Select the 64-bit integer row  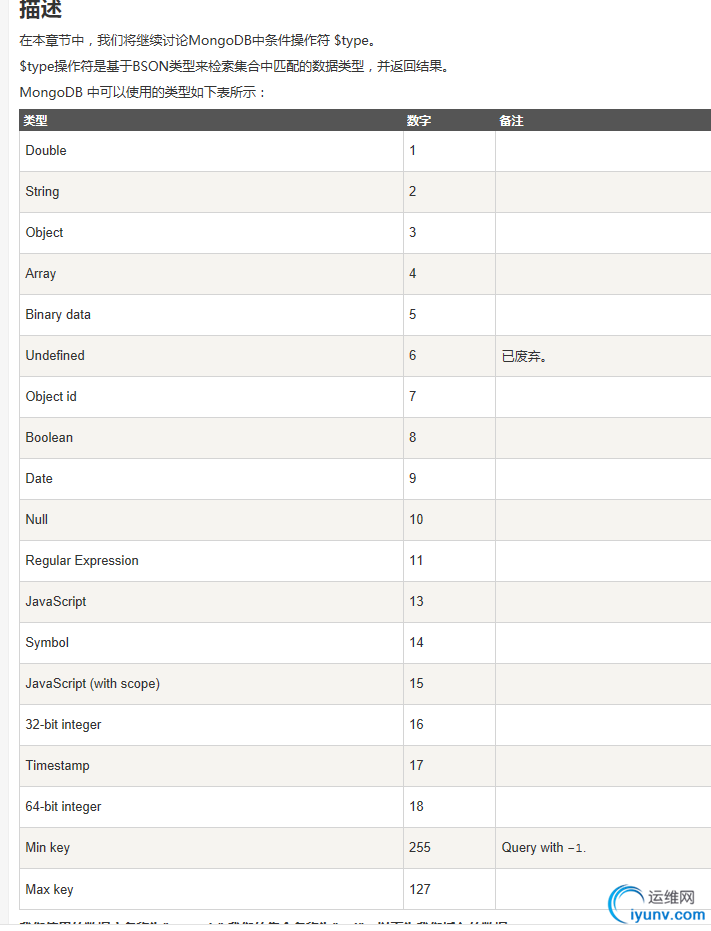pyautogui.click(x=365, y=806)
